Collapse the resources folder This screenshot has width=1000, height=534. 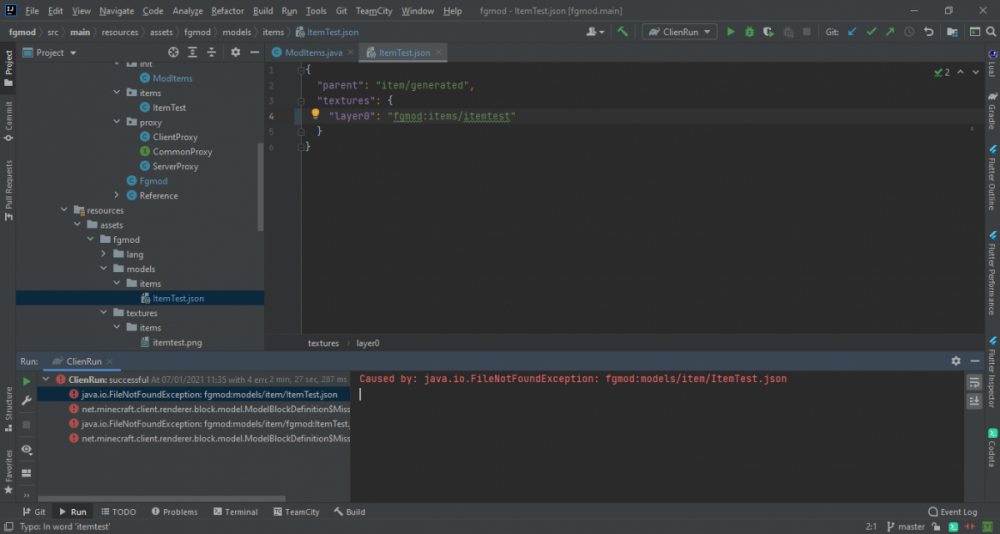click(64, 210)
